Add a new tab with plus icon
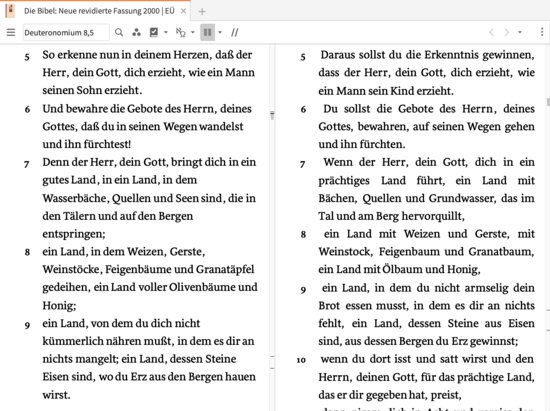Screen dimensions: 550x411 click(x=202, y=12)
